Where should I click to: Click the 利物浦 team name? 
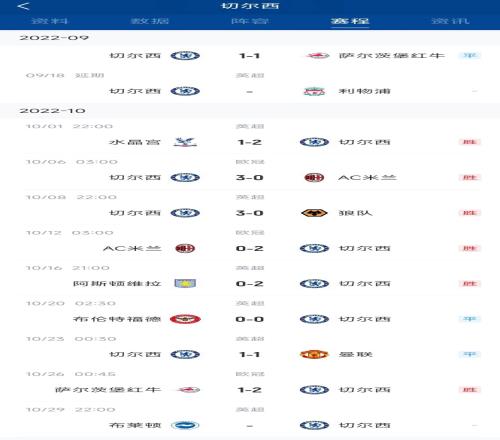click(364, 91)
